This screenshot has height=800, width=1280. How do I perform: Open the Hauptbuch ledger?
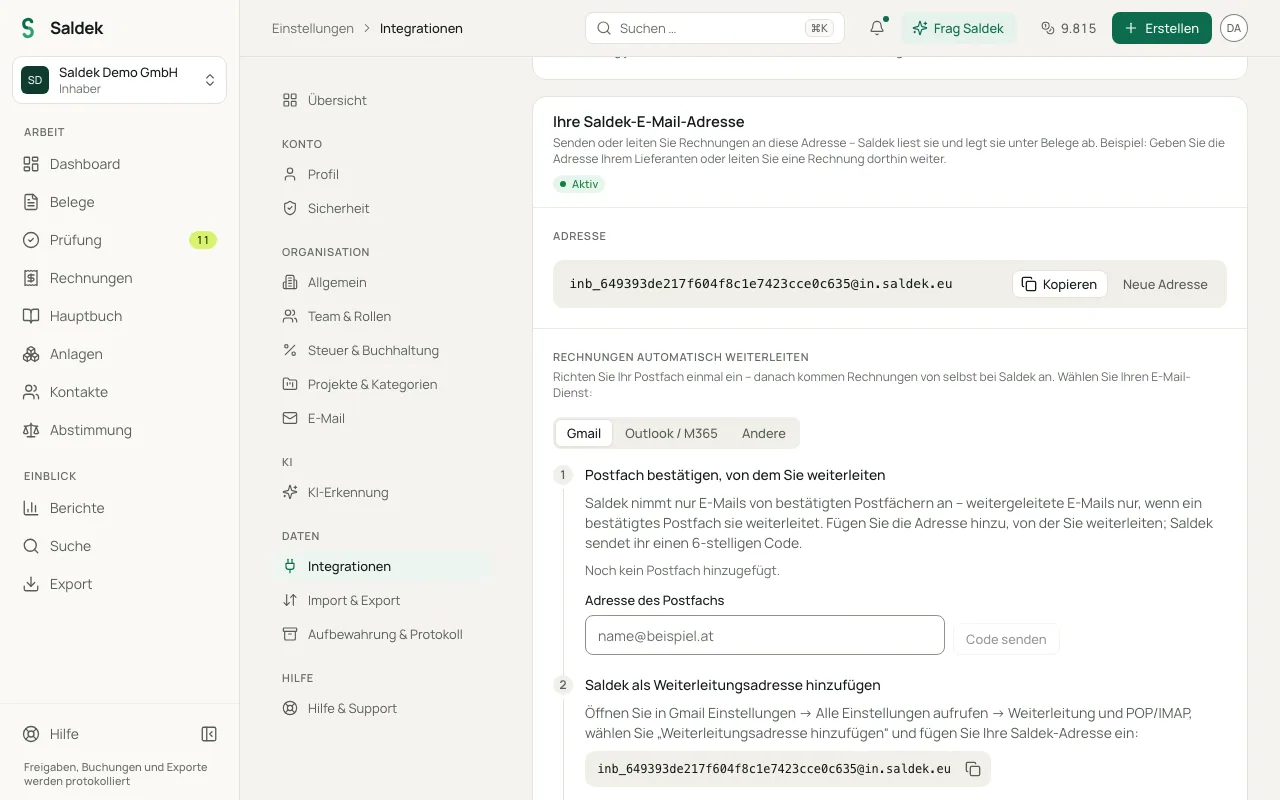[x=120, y=316]
